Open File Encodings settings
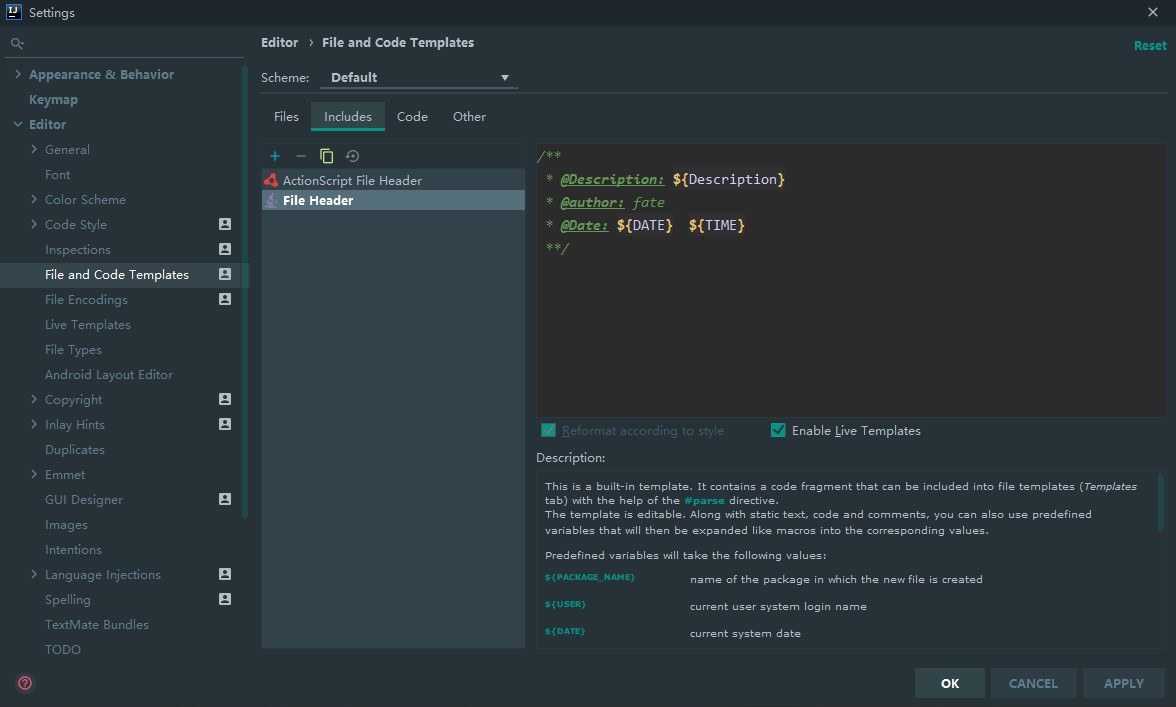This screenshot has height=707, width=1176. pos(86,299)
